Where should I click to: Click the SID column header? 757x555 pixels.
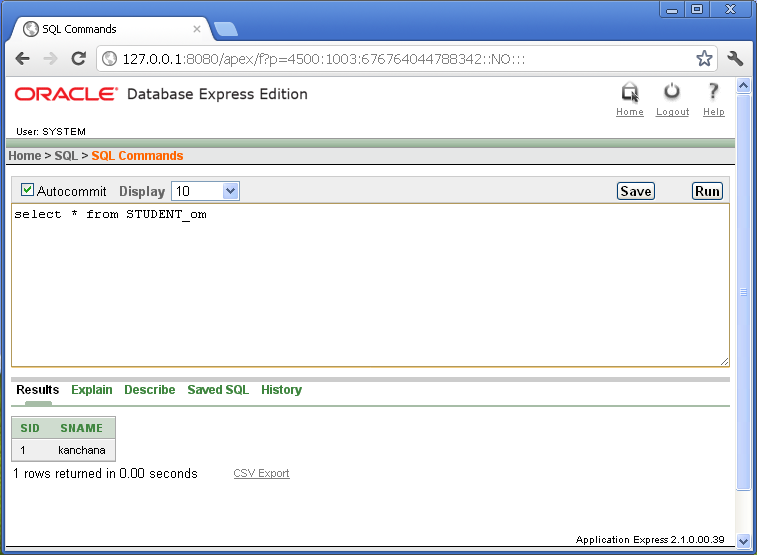pos(30,428)
